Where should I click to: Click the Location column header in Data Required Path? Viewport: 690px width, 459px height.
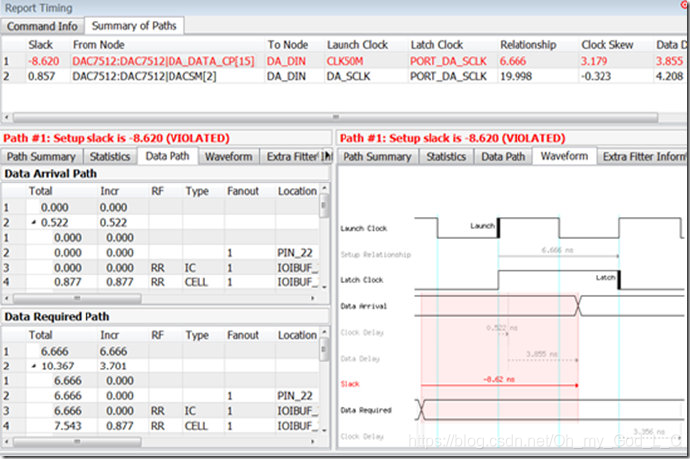tap(297, 335)
